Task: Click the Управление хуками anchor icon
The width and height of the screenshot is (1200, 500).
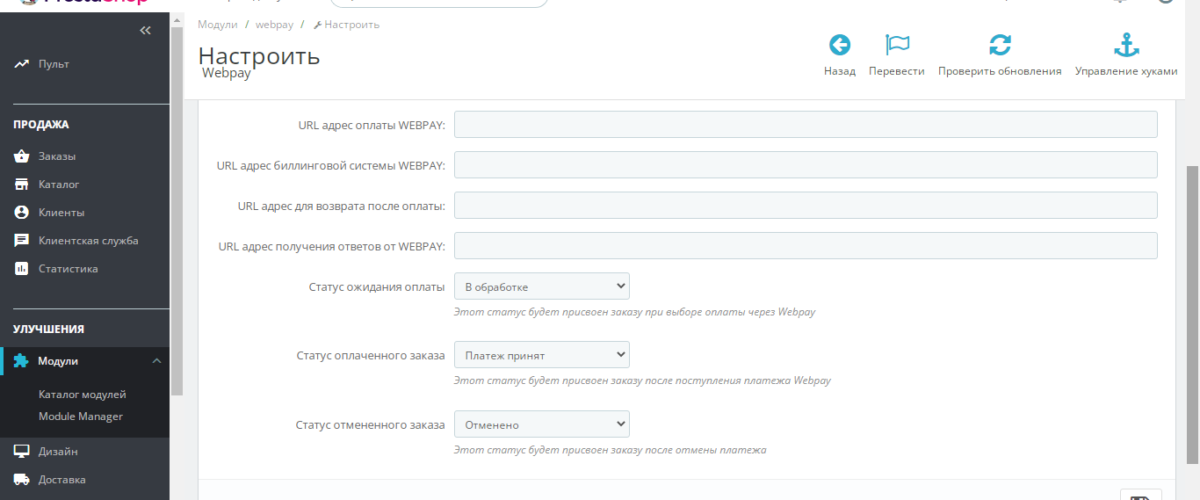Action: click(x=1127, y=45)
